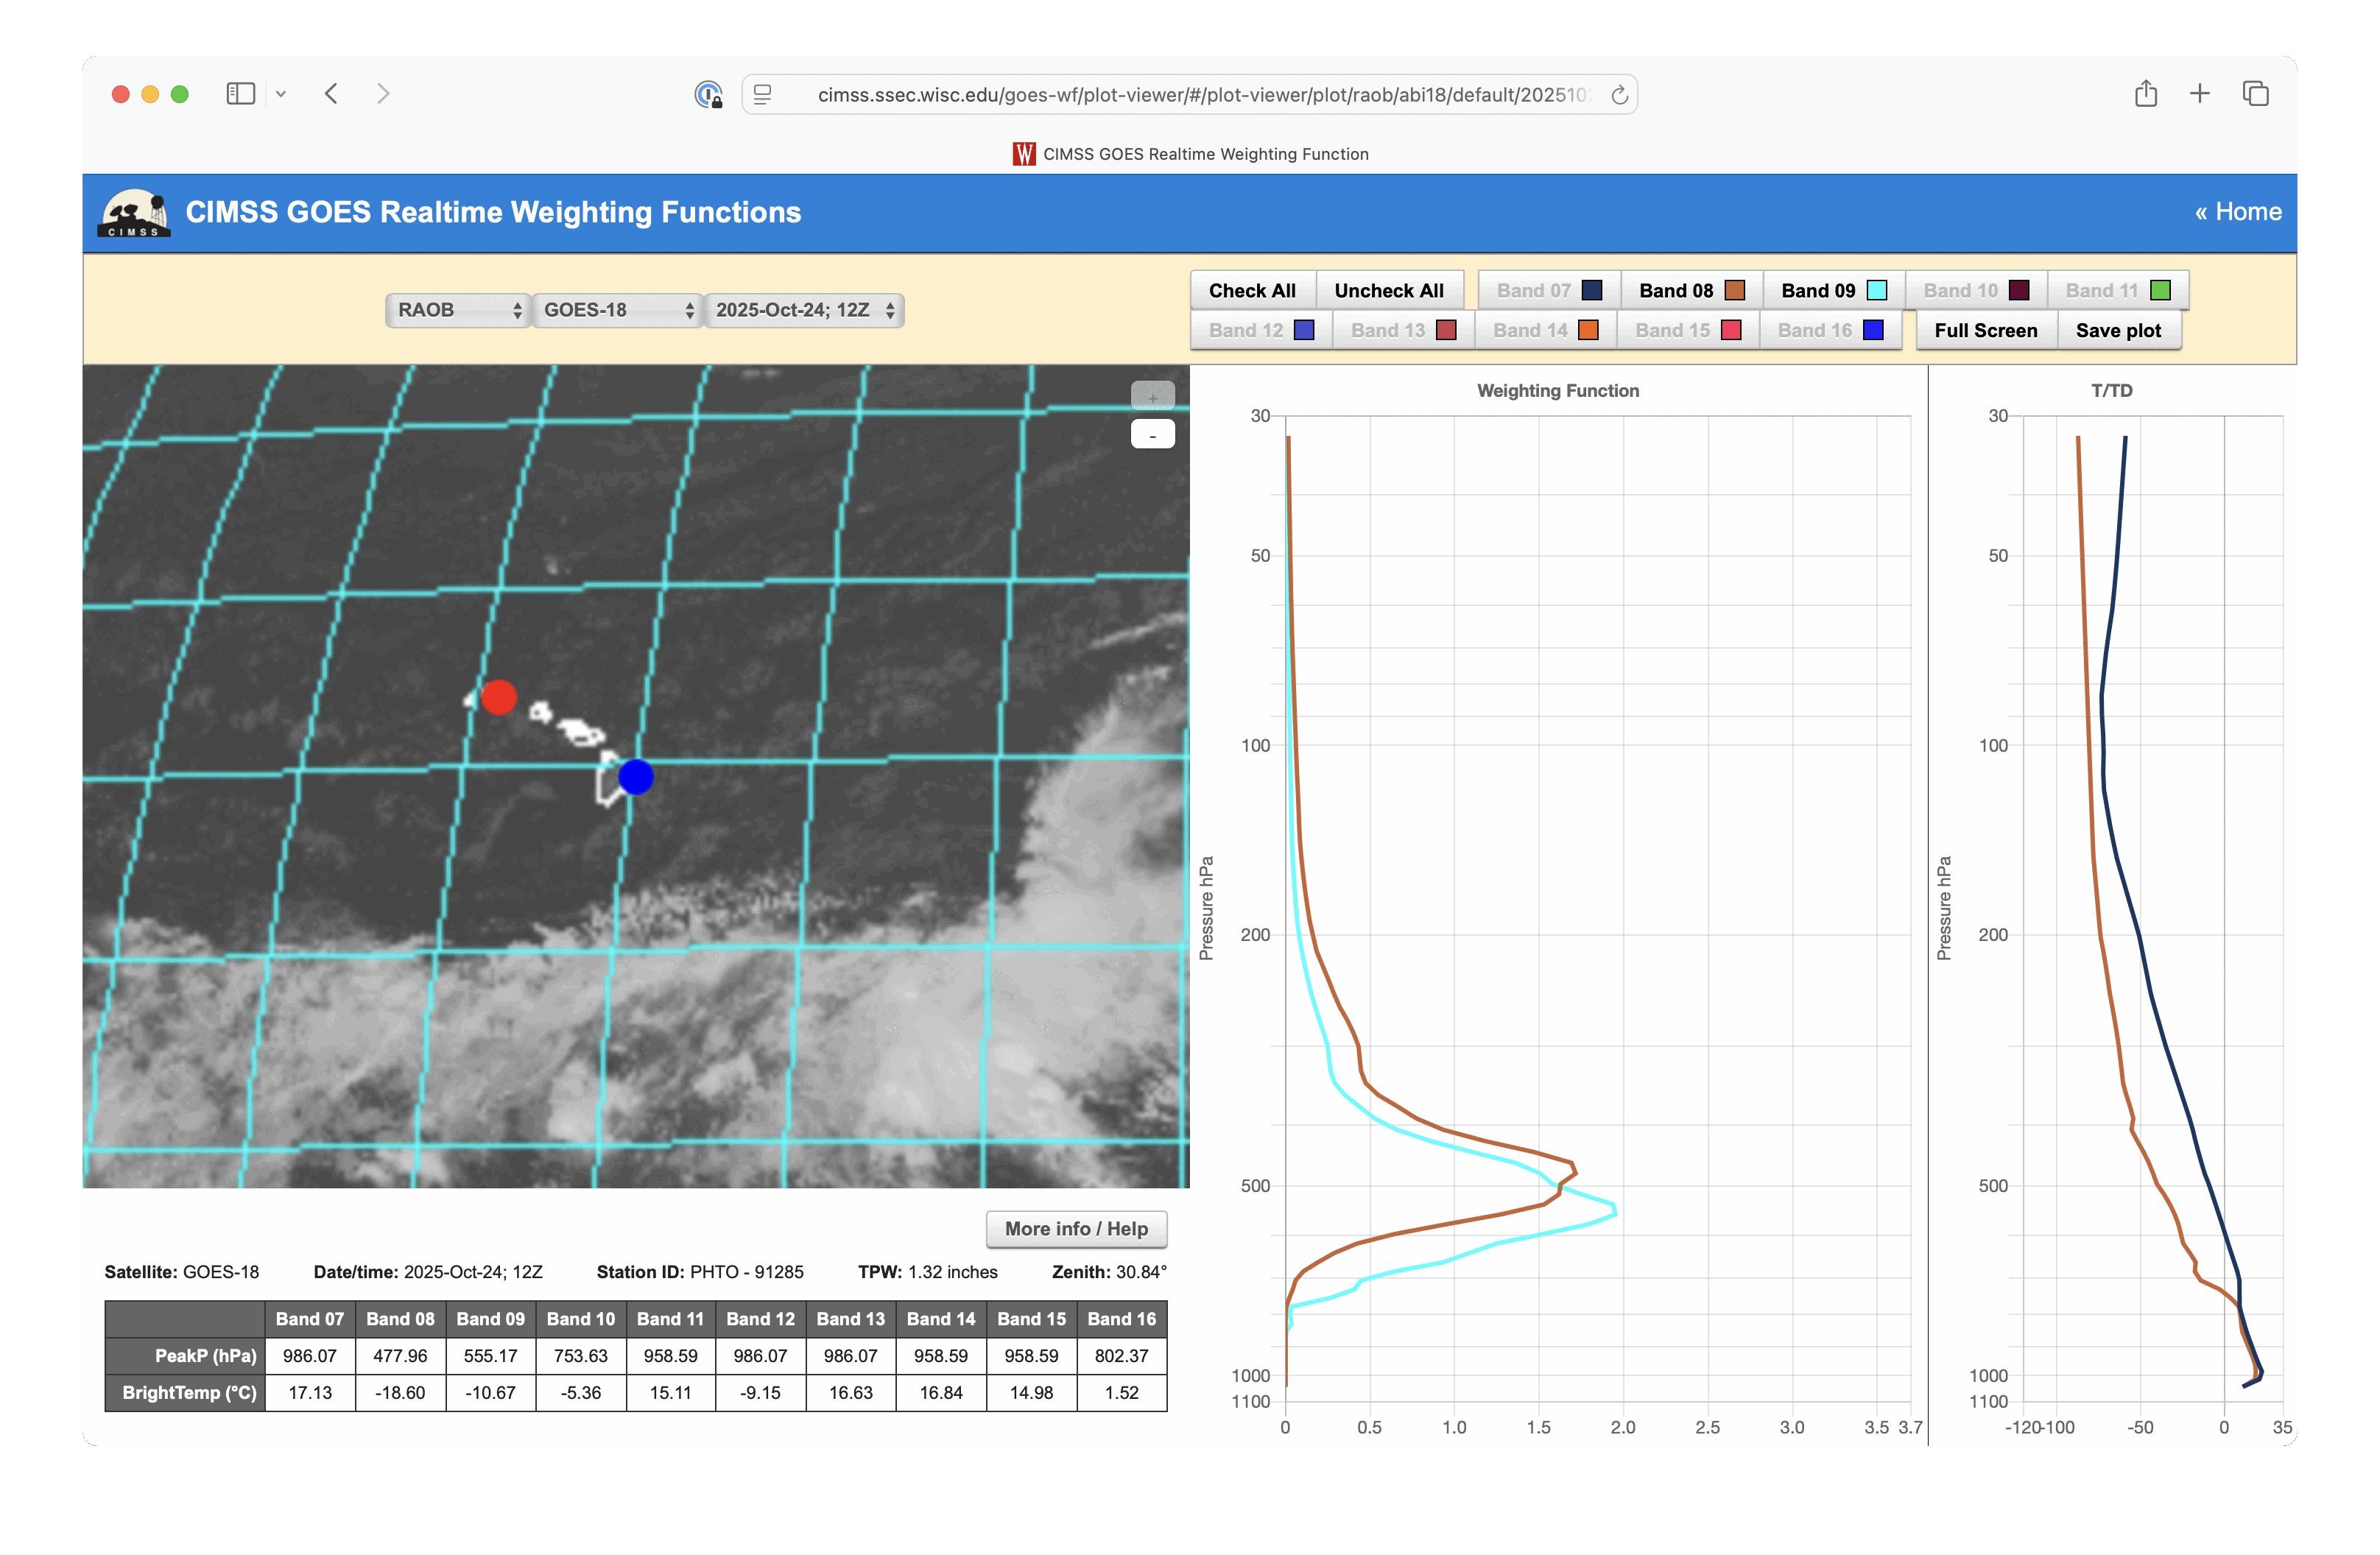Toggle Band 08 weighting function off
The width and height of the screenshot is (2380, 1555).
click(1691, 291)
